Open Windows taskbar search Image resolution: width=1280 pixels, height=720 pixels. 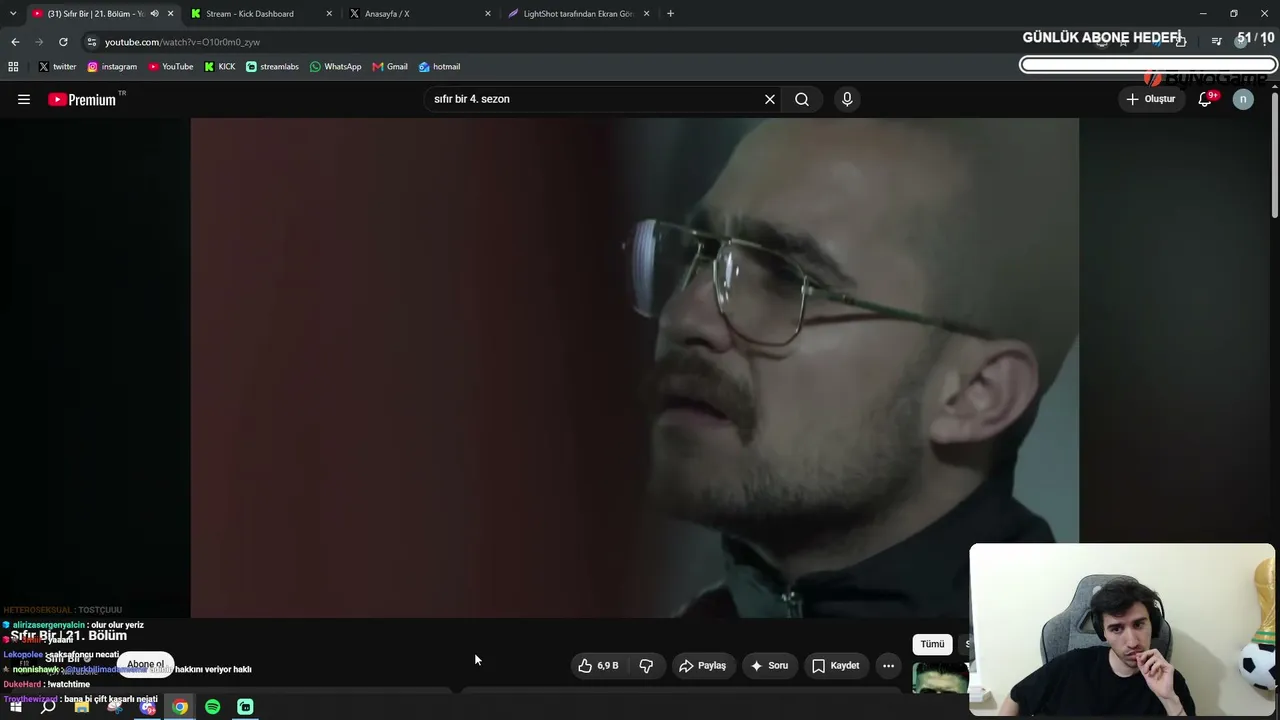pos(48,707)
